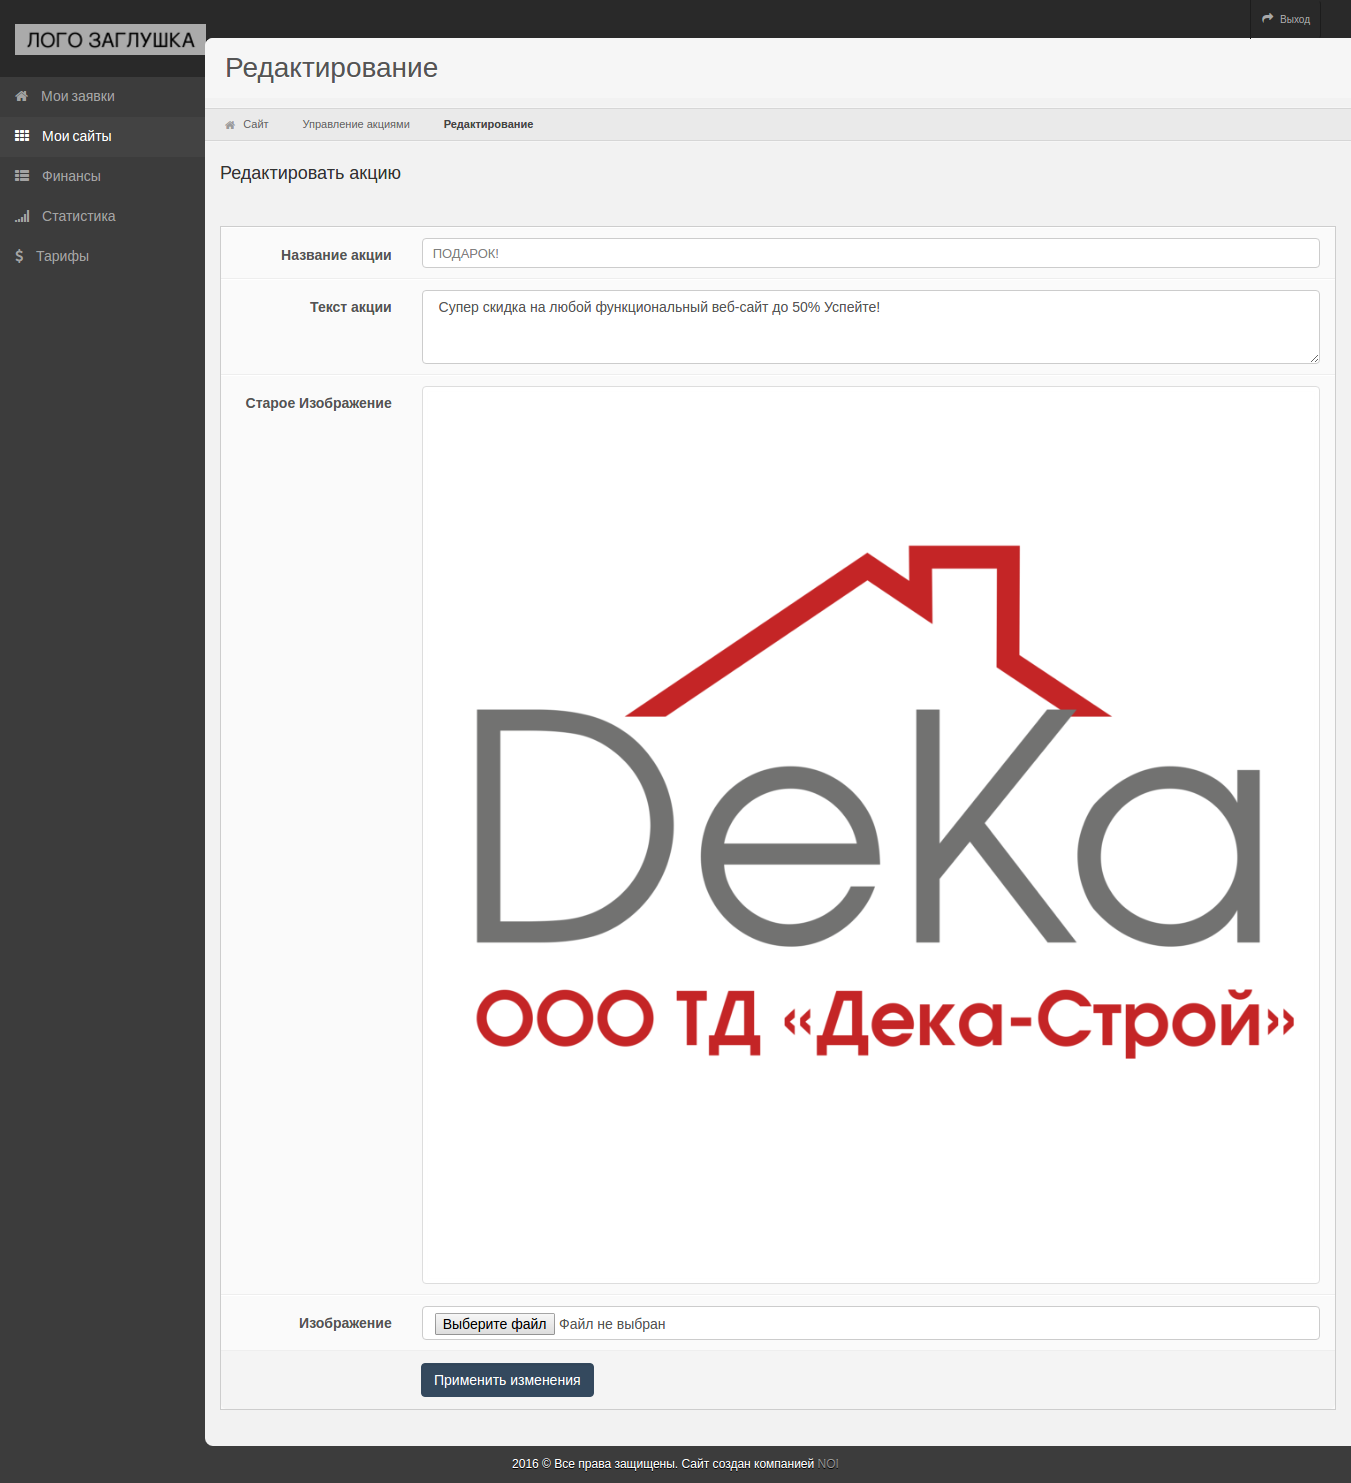Click the list icon beside Финансы
Image resolution: width=1351 pixels, height=1483 pixels.
coord(22,176)
